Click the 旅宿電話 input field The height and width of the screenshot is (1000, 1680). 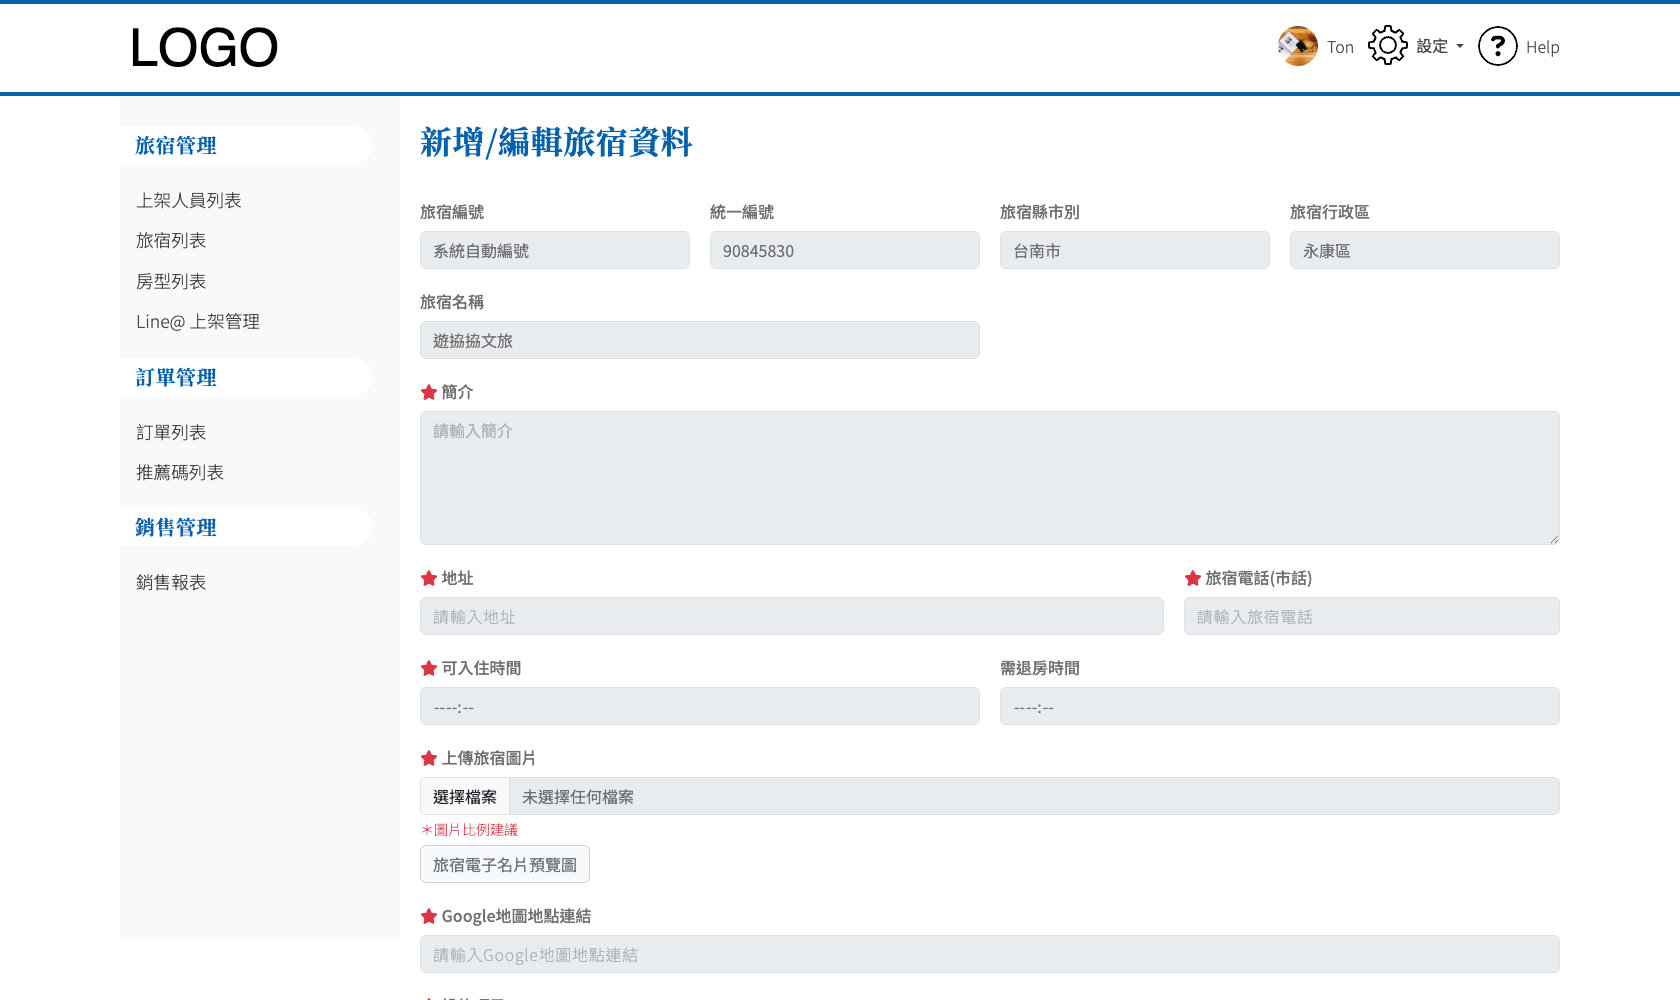coord(1371,616)
